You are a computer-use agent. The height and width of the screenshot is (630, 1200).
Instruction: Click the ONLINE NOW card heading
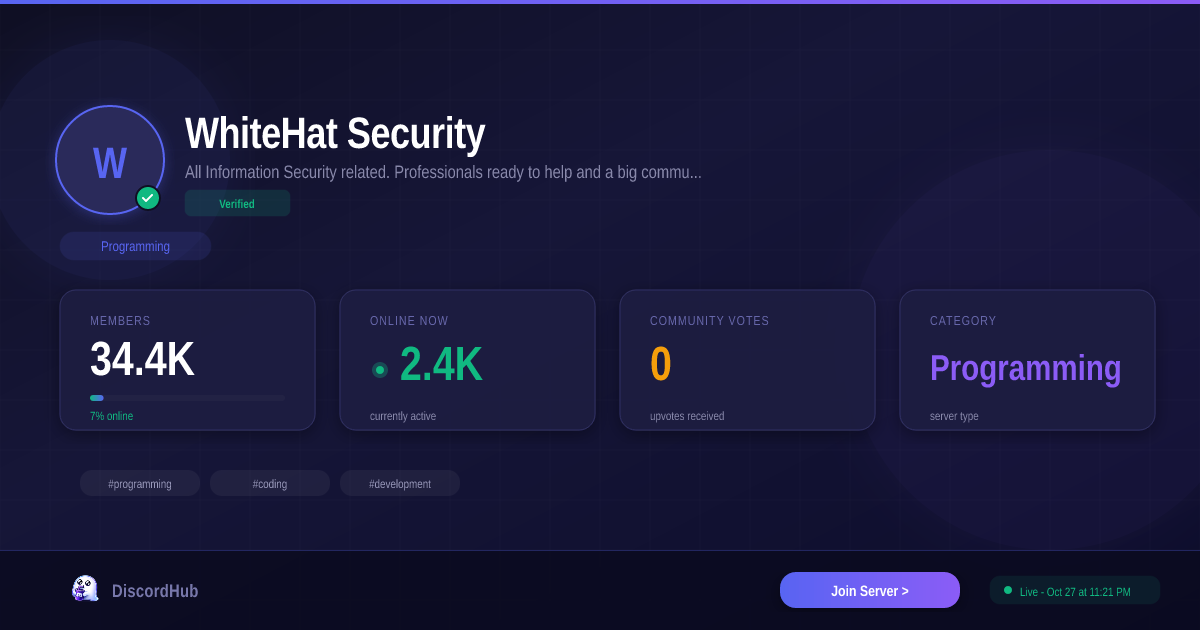pyautogui.click(x=409, y=321)
